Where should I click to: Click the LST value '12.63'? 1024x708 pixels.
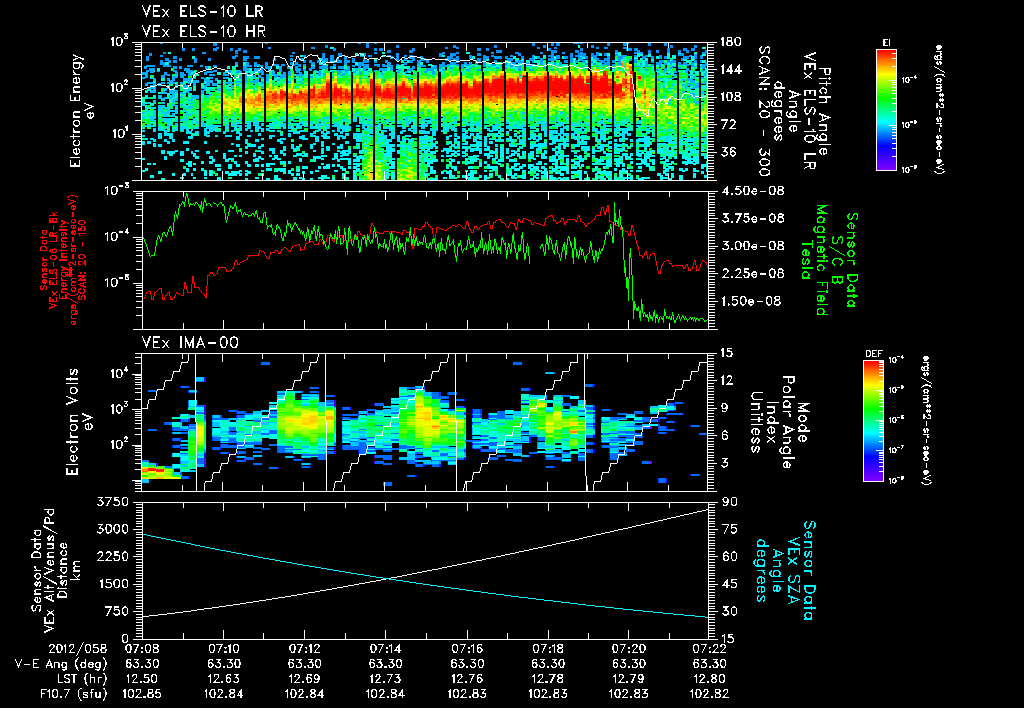[x=223, y=679]
